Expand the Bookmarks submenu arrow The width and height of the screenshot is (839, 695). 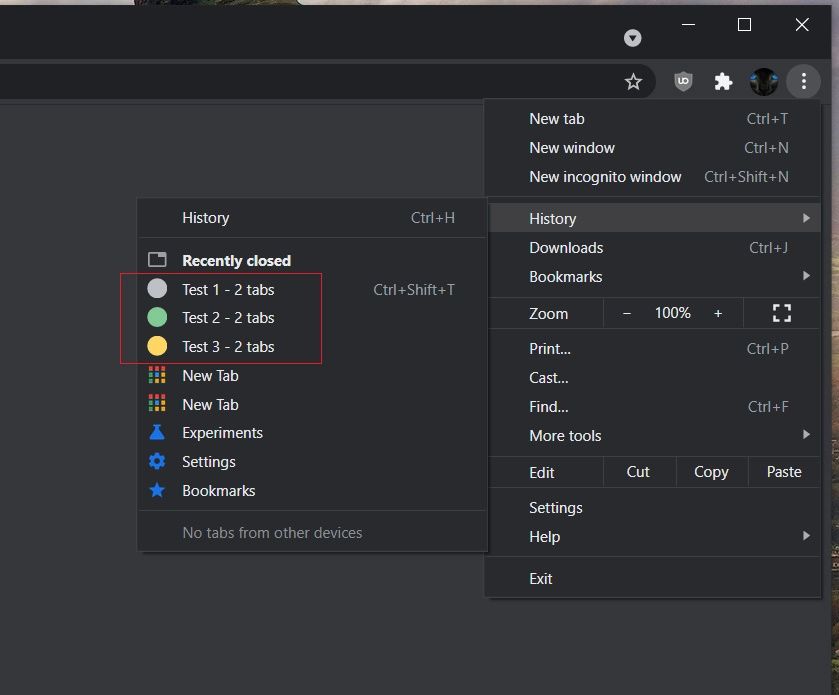tap(806, 277)
